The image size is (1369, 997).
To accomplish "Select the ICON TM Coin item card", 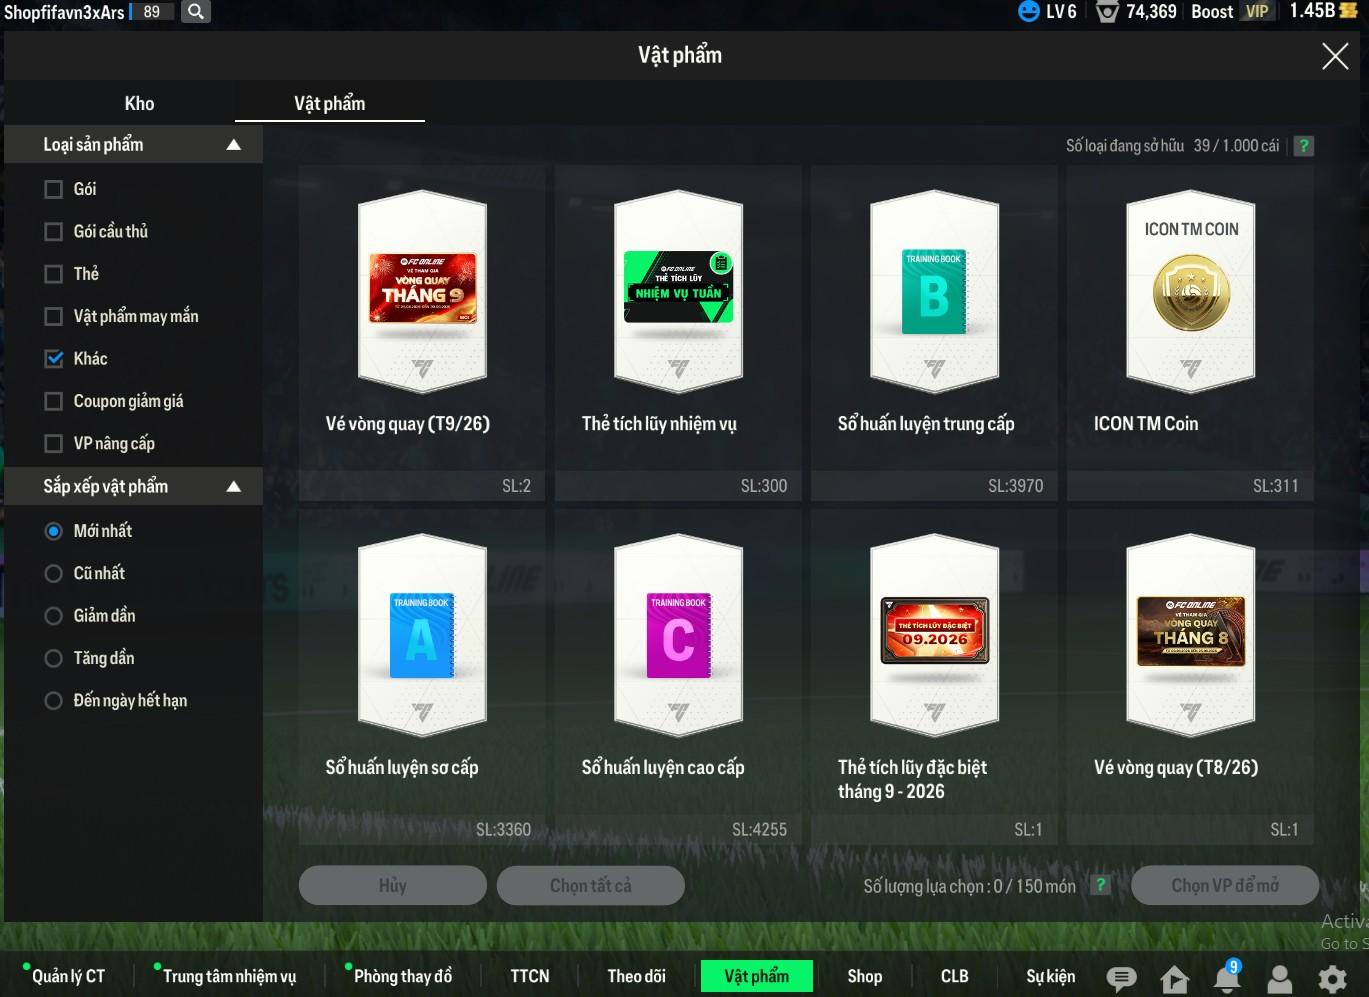I will pyautogui.click(x=1190, y=332).
